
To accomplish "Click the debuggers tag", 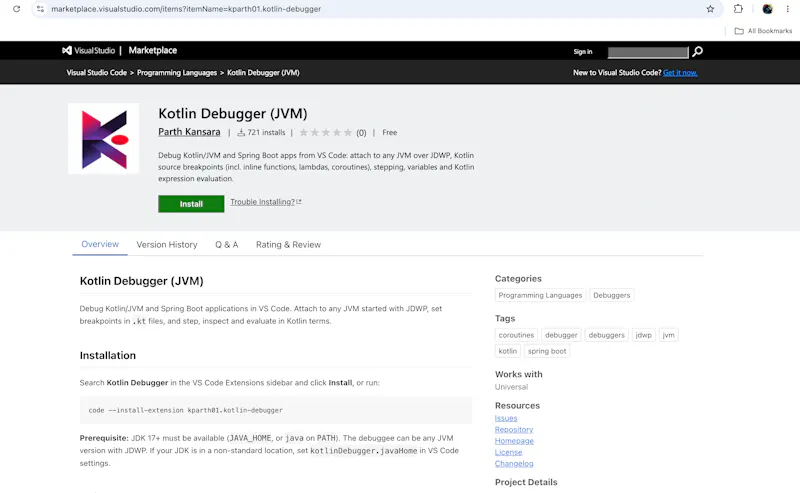I will 607,335.
